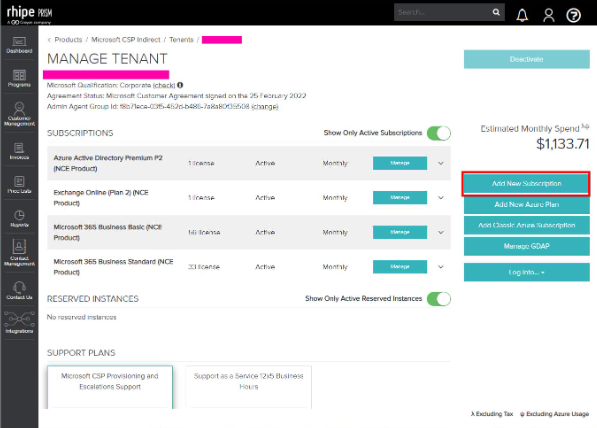Expand Microsoft 365 Business Standard row chevron
Viewport: 597px width, 428px height.
(x=441, y=267)
